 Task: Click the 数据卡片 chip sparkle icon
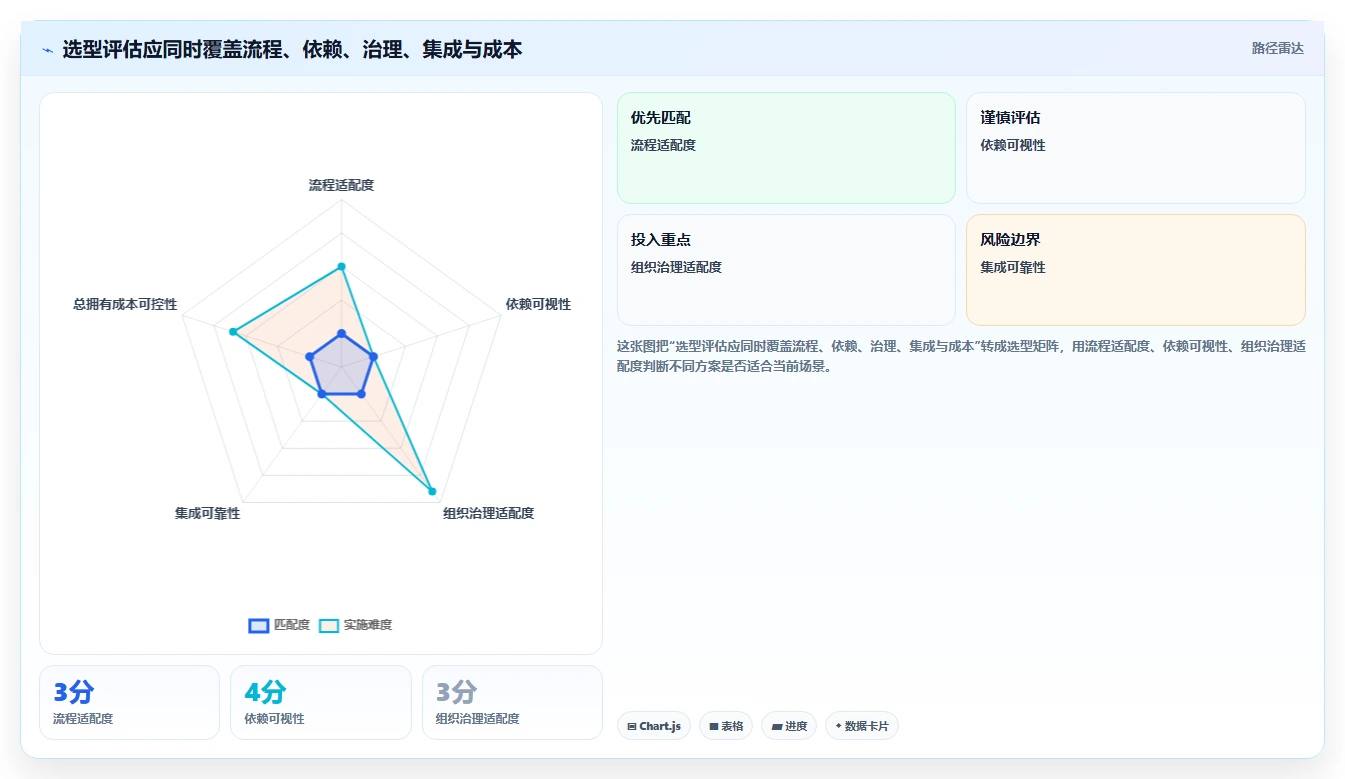838,726
